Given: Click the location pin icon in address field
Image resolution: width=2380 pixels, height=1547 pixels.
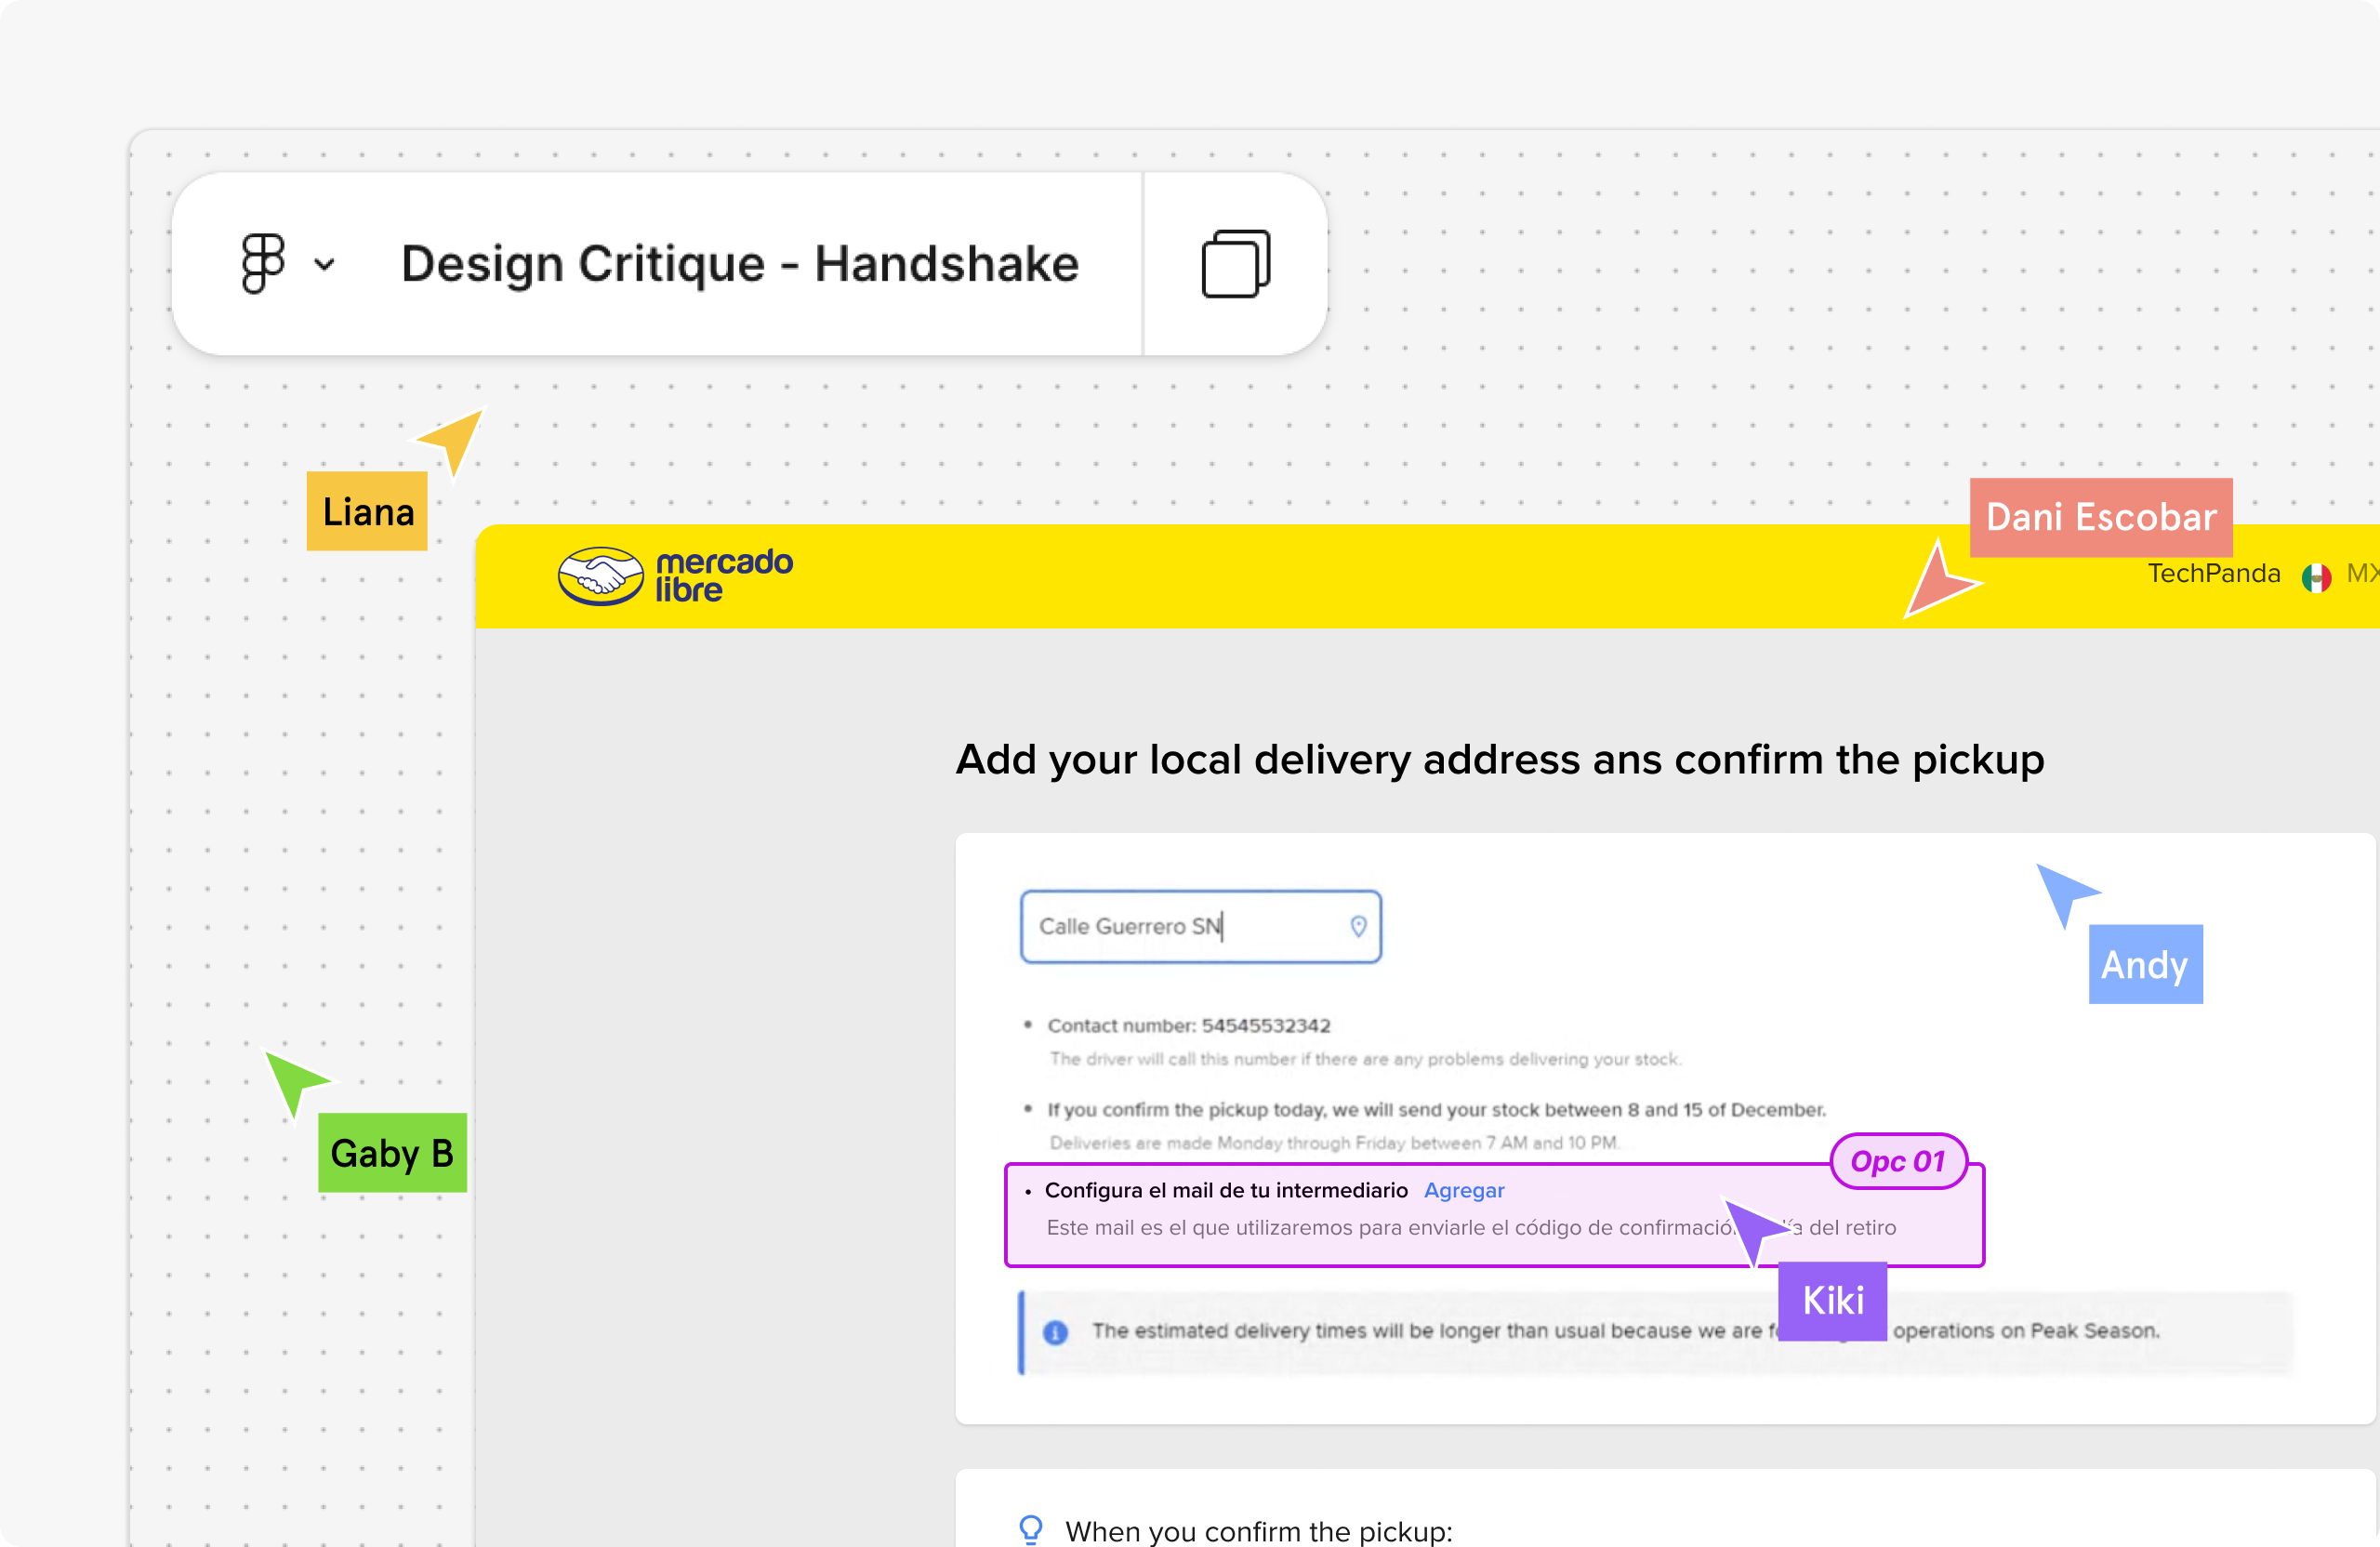Looking at the screenshot, I should pos(1358,926).
